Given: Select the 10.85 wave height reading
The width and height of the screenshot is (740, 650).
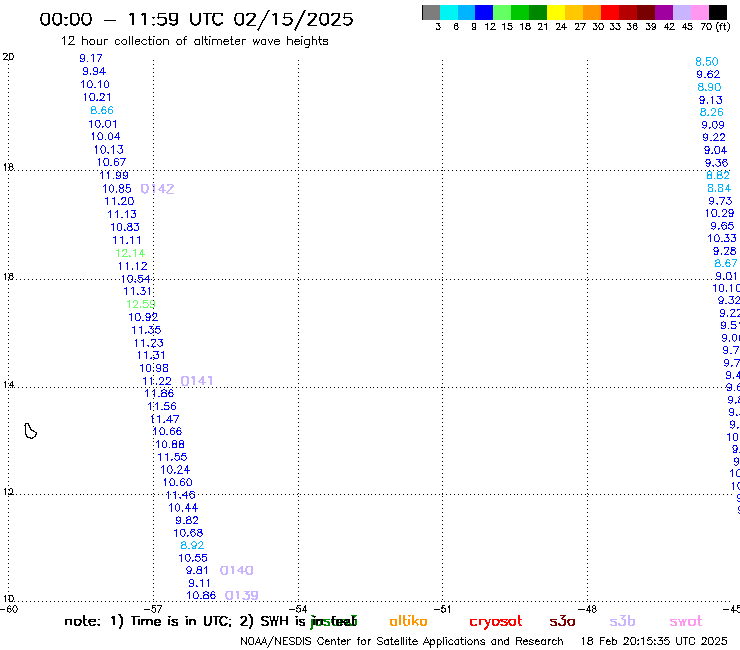Looking at the screenshot, I should 117,189.
